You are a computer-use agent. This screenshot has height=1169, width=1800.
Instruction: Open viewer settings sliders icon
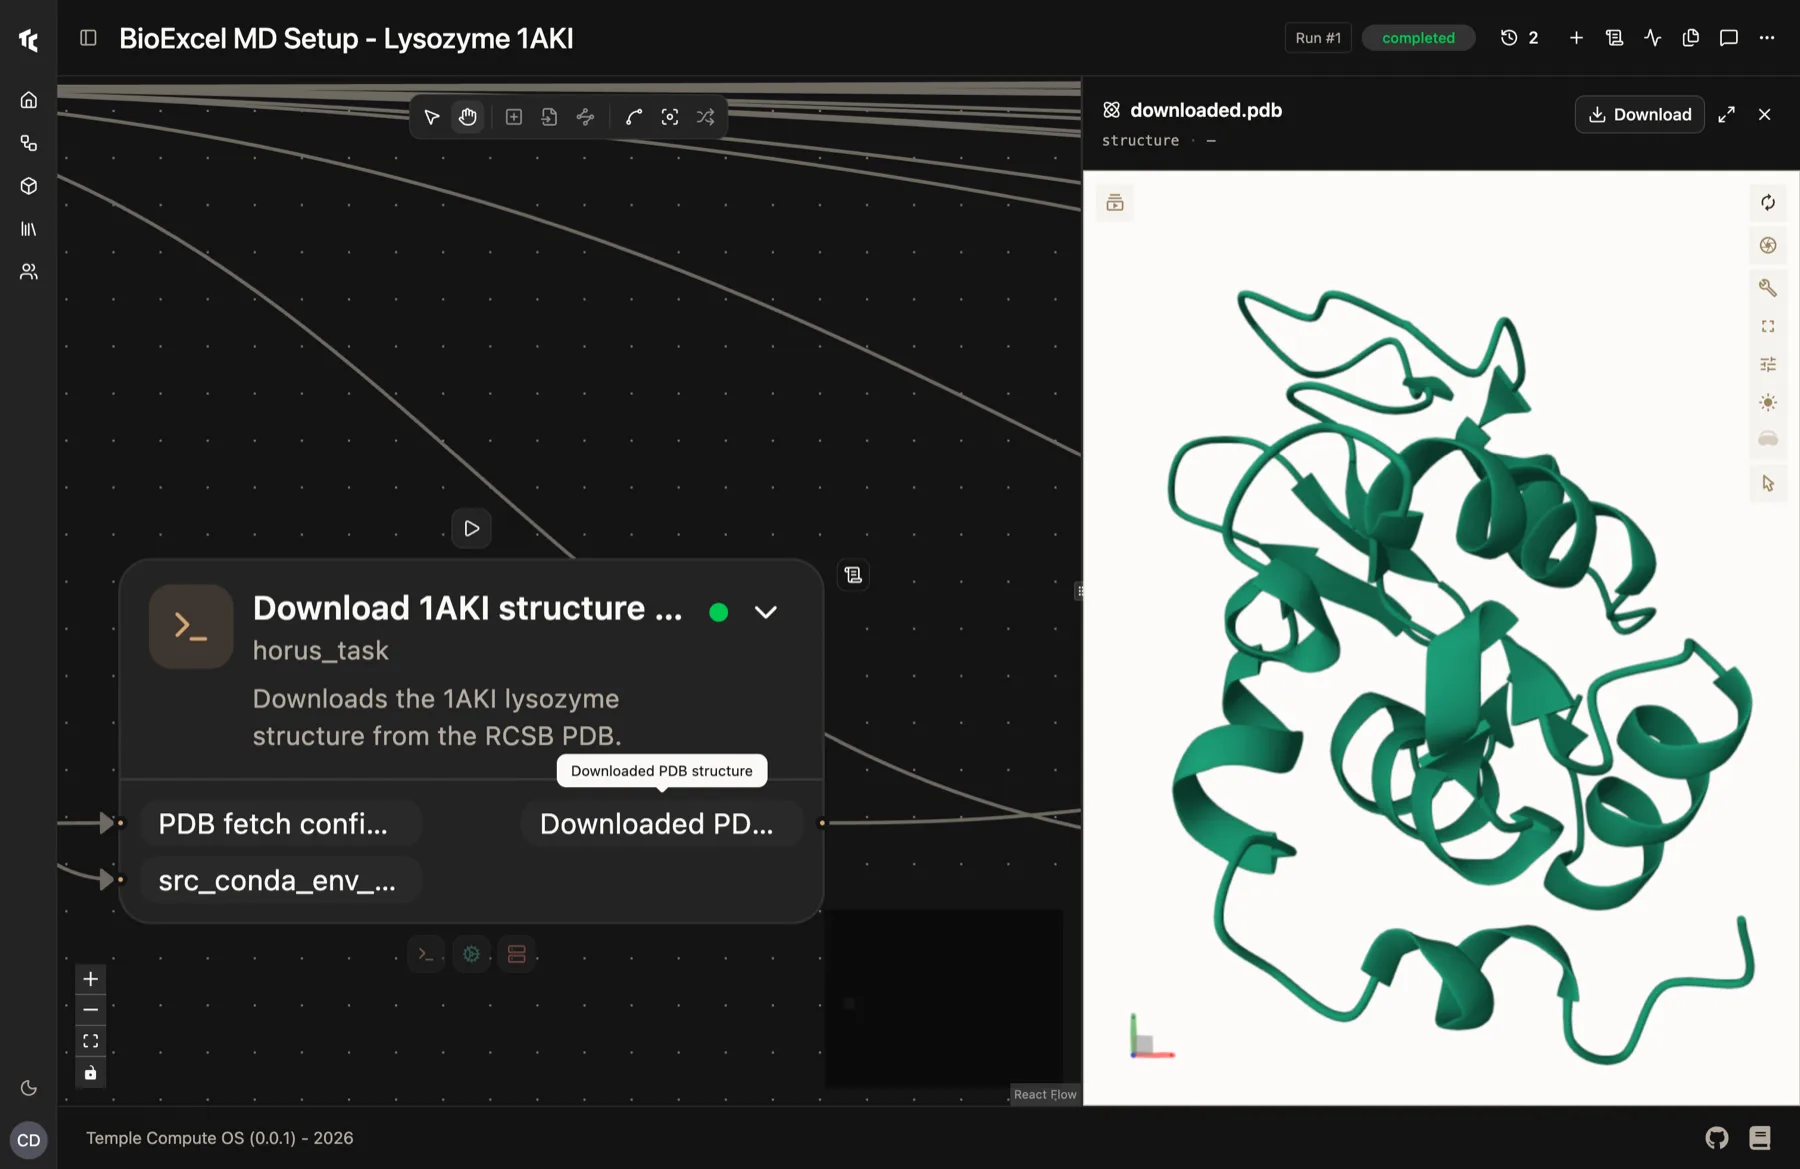point(1768,364)
